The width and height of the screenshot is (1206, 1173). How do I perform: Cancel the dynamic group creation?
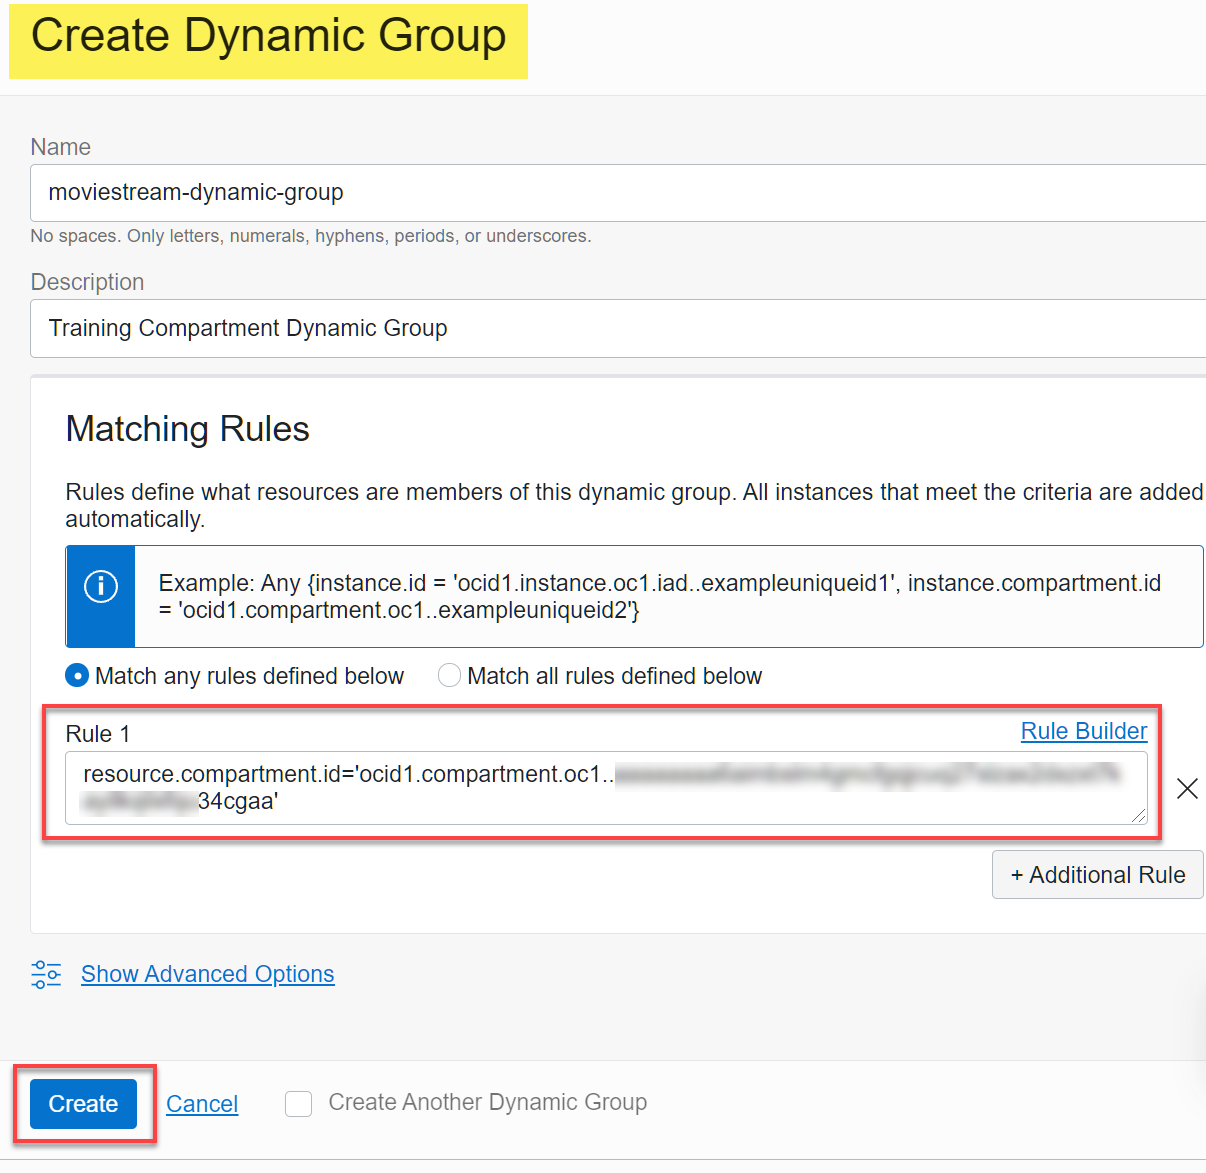pos(202,1104)
